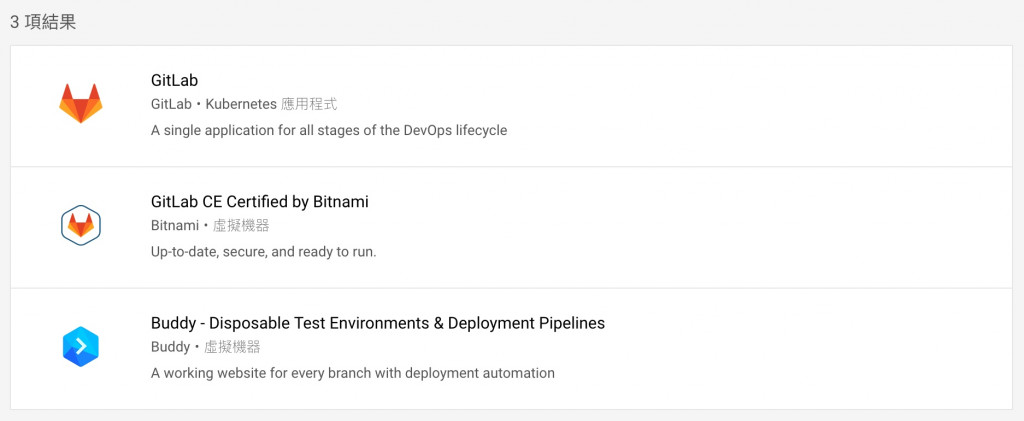Viewport: 1024px width, 421px height.
Task: Click the 3 項結果 results count
Action: 43,22
